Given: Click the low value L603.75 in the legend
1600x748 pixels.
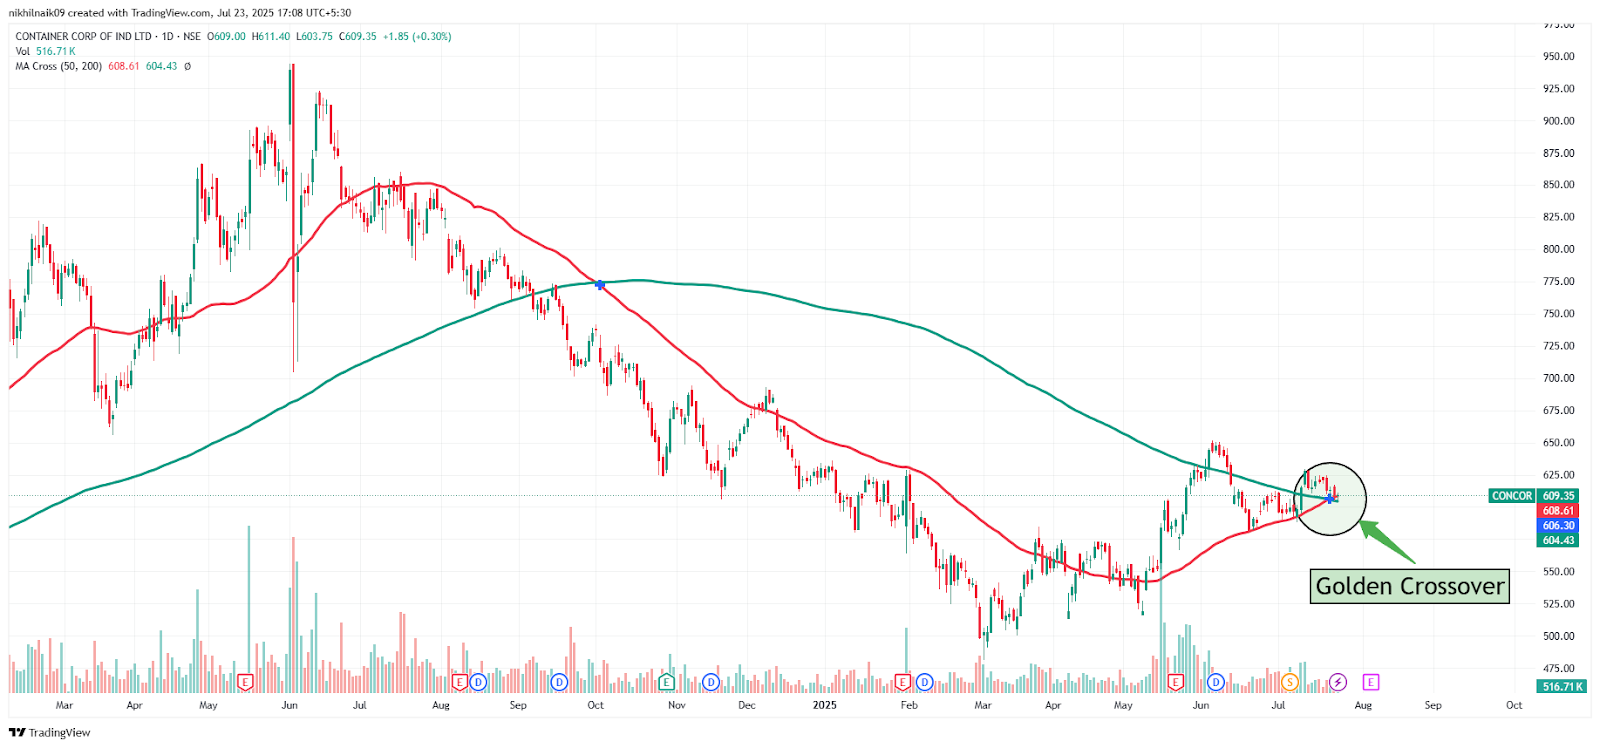Looking at the screenshot, I should [x=315, y=36].
